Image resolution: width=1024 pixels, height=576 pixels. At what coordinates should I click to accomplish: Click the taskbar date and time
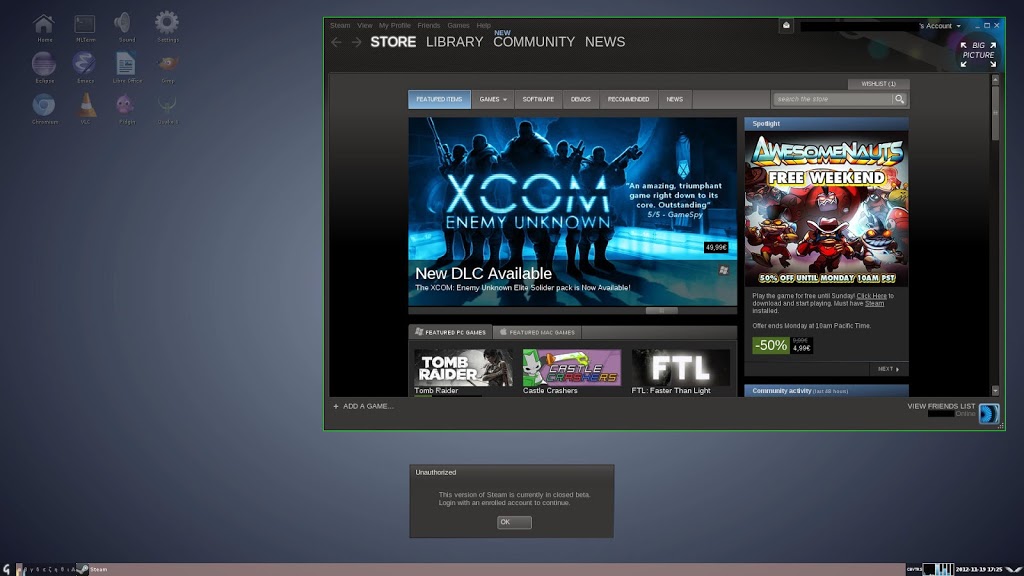click(x=979, y=569)
